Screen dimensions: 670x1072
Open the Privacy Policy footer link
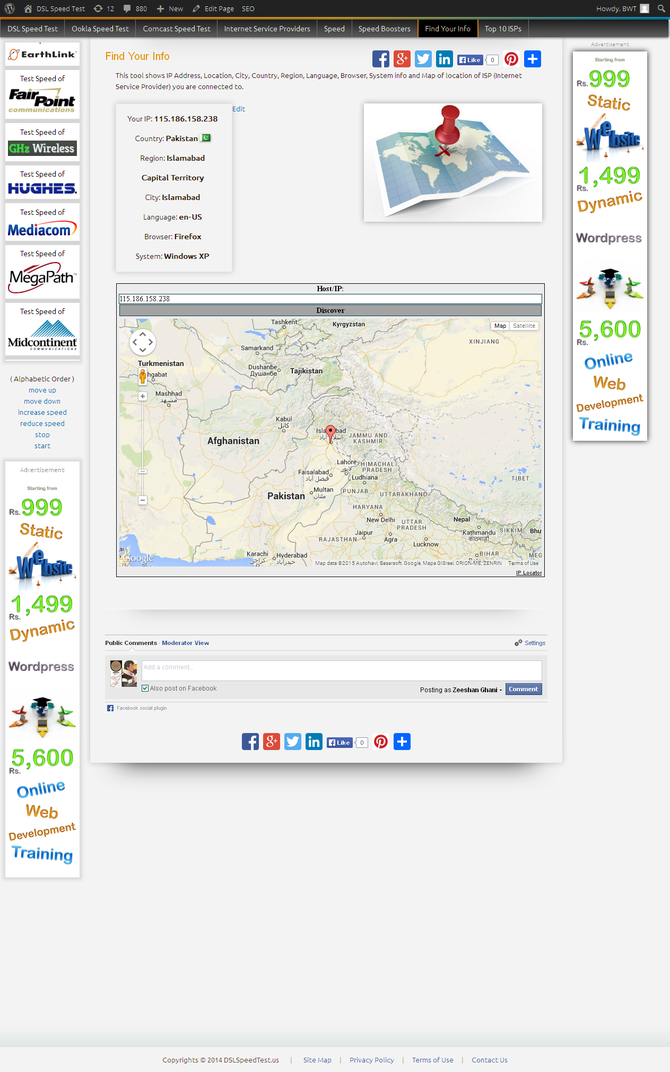(x=371, y=1060)
